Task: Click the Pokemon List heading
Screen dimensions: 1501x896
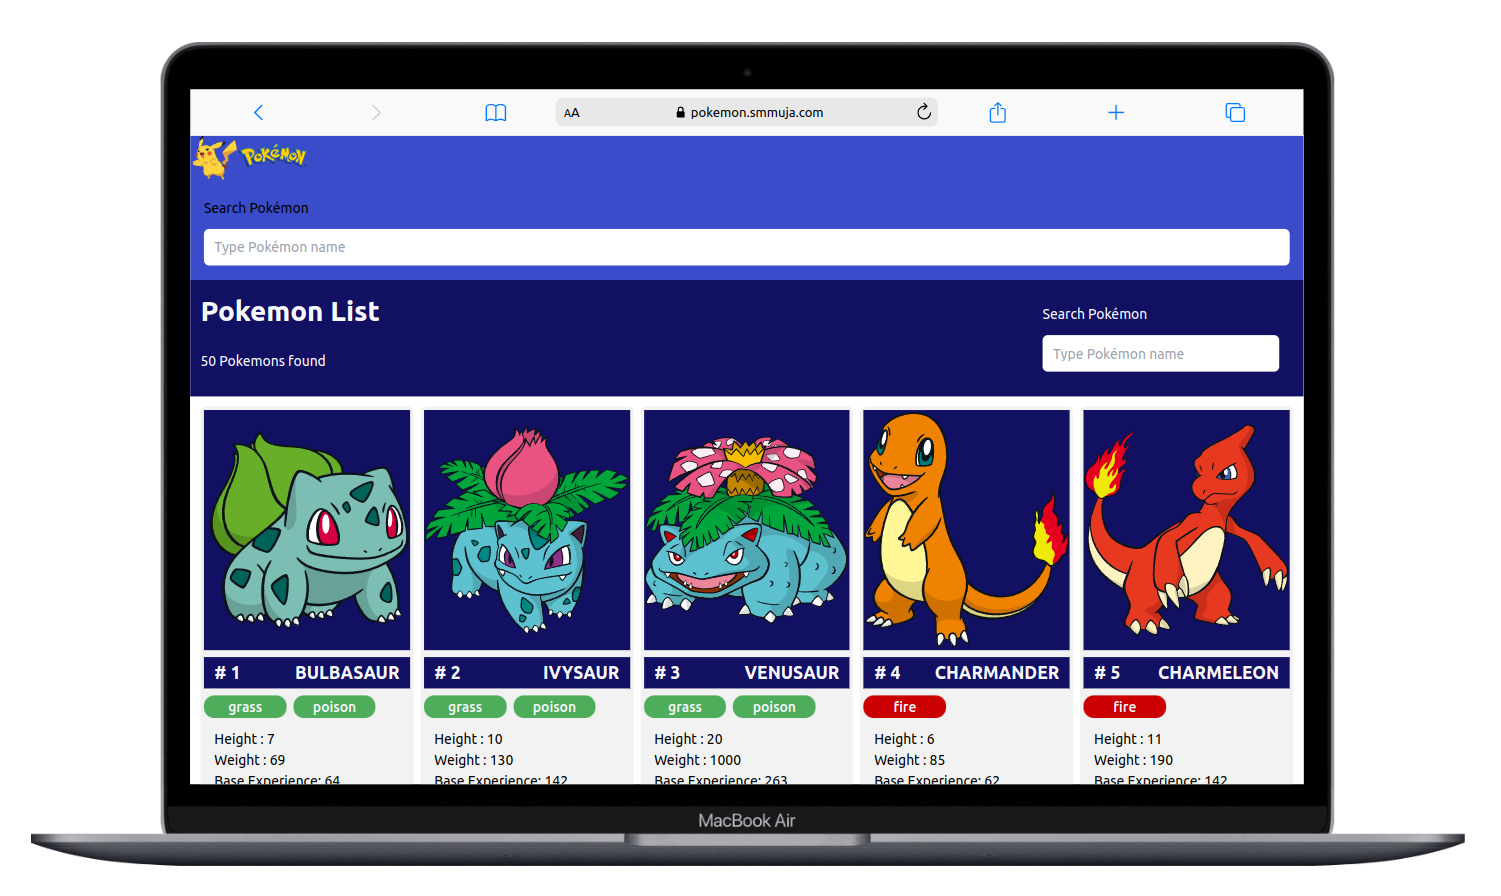Action: pos(290,312)
